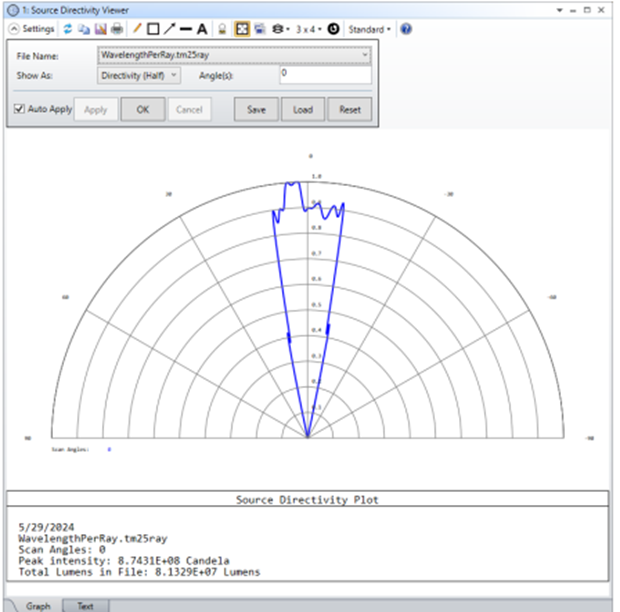Image resolution: width=620 pixels, height=612 pixels.
Task: Click the print icon in toolbar
Action: click(x=117, y=29)
